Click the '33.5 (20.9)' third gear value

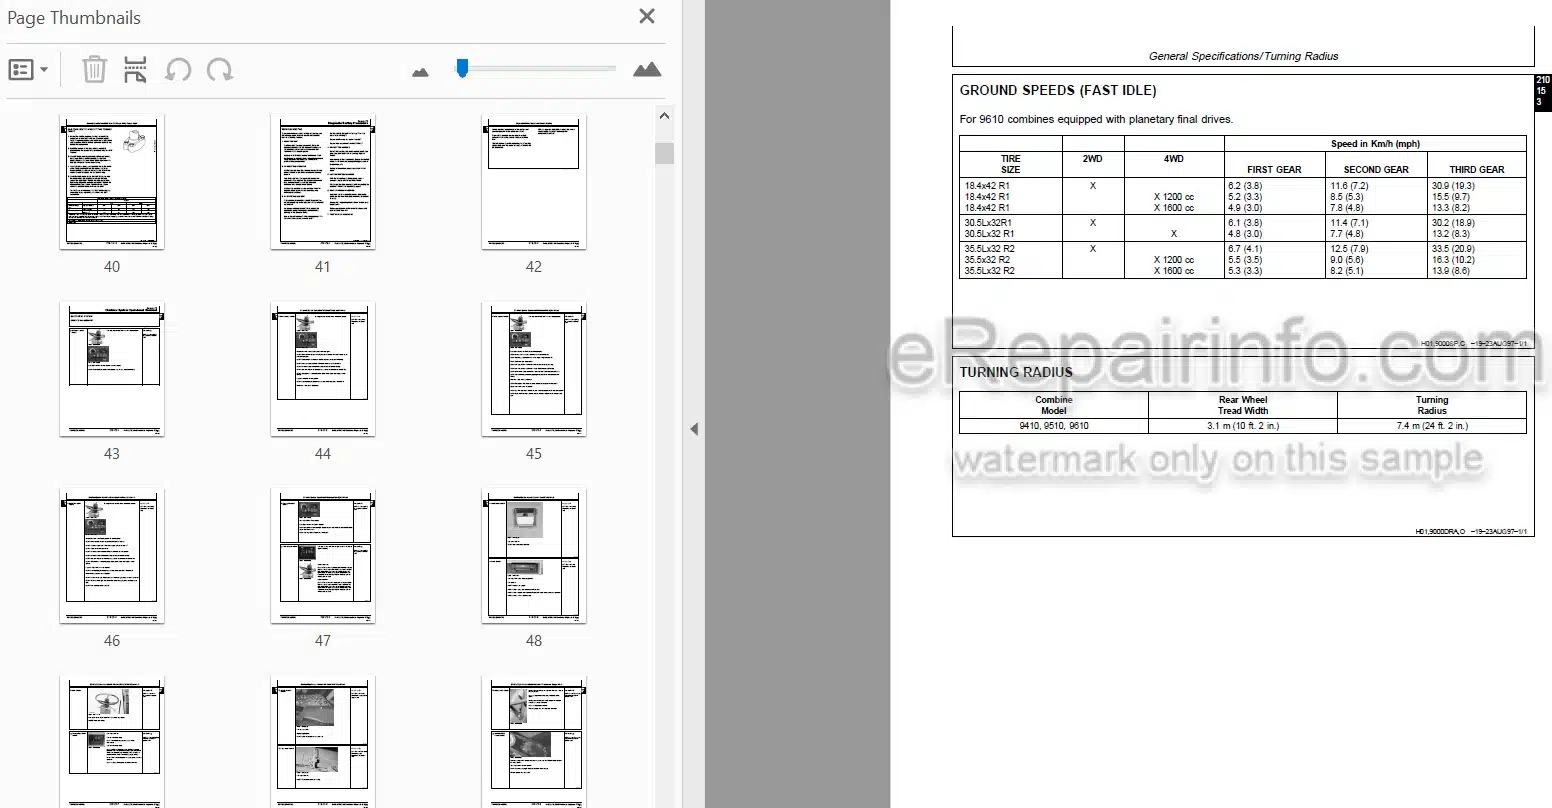(1453, 249)
